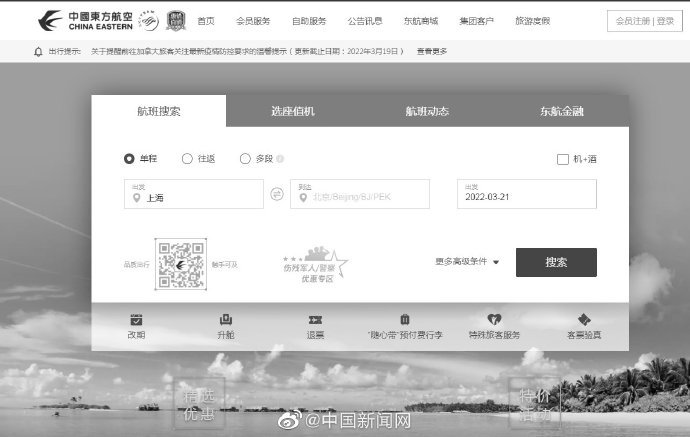Viewport: 690px width, 437px height.
Task: Open the 客票验真 ticket verification icon
Action: click(584, 320)
